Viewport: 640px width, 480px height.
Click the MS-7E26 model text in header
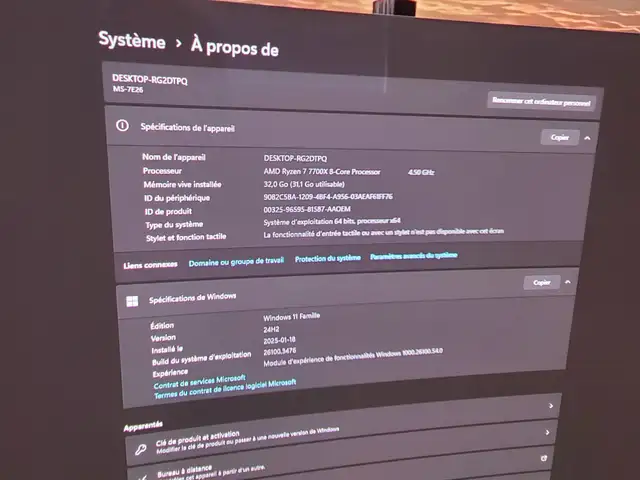(128, 89)
